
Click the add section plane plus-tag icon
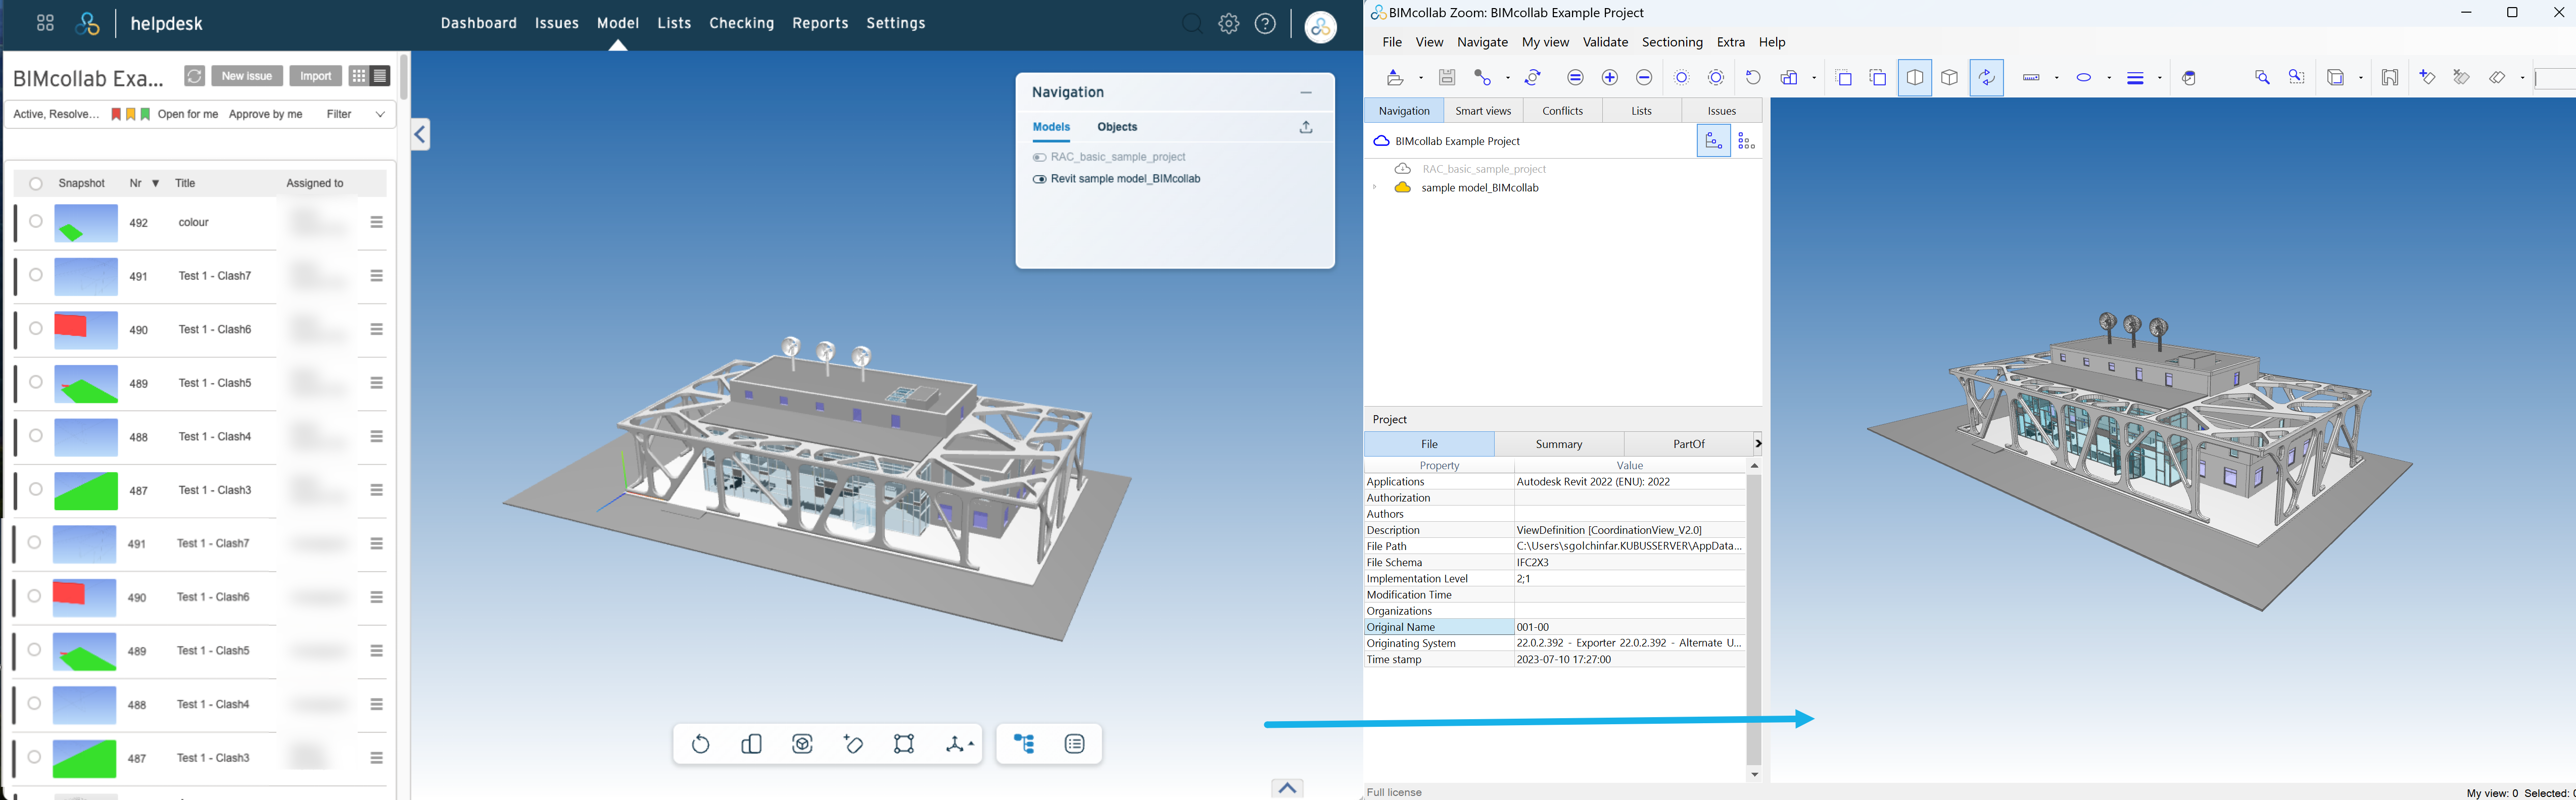[2427, 77]
